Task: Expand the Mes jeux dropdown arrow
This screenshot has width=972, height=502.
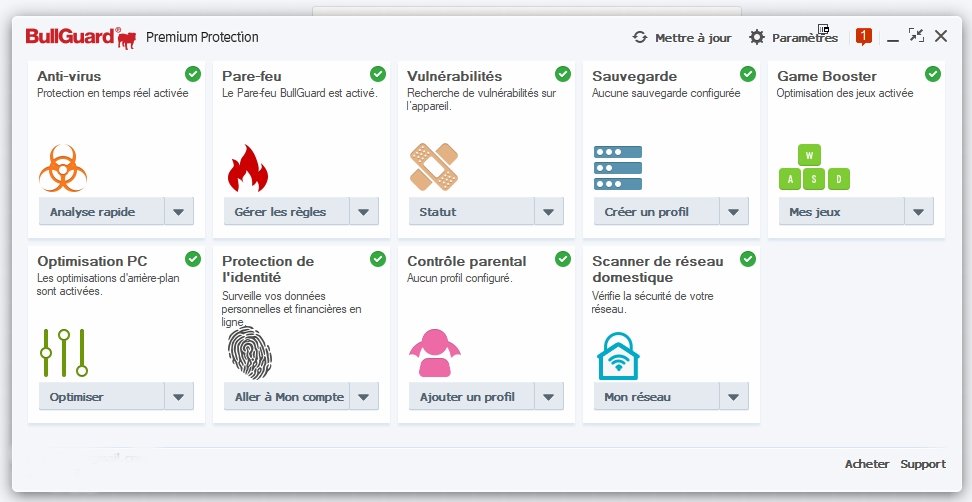Action: [919, 211]
